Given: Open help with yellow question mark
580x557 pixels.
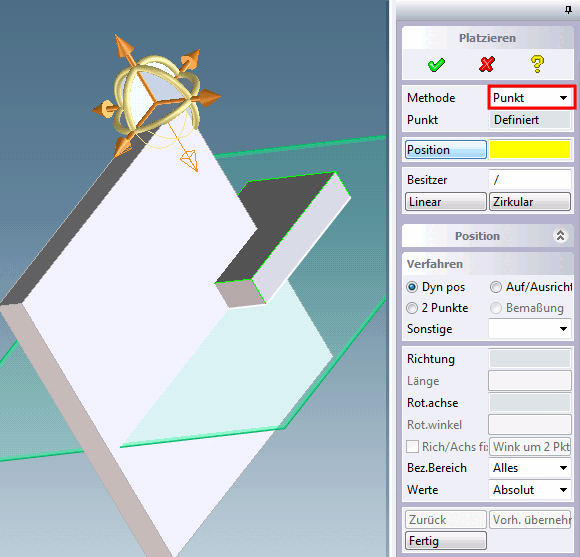Looking at the screenshot, I should point(537,64).
